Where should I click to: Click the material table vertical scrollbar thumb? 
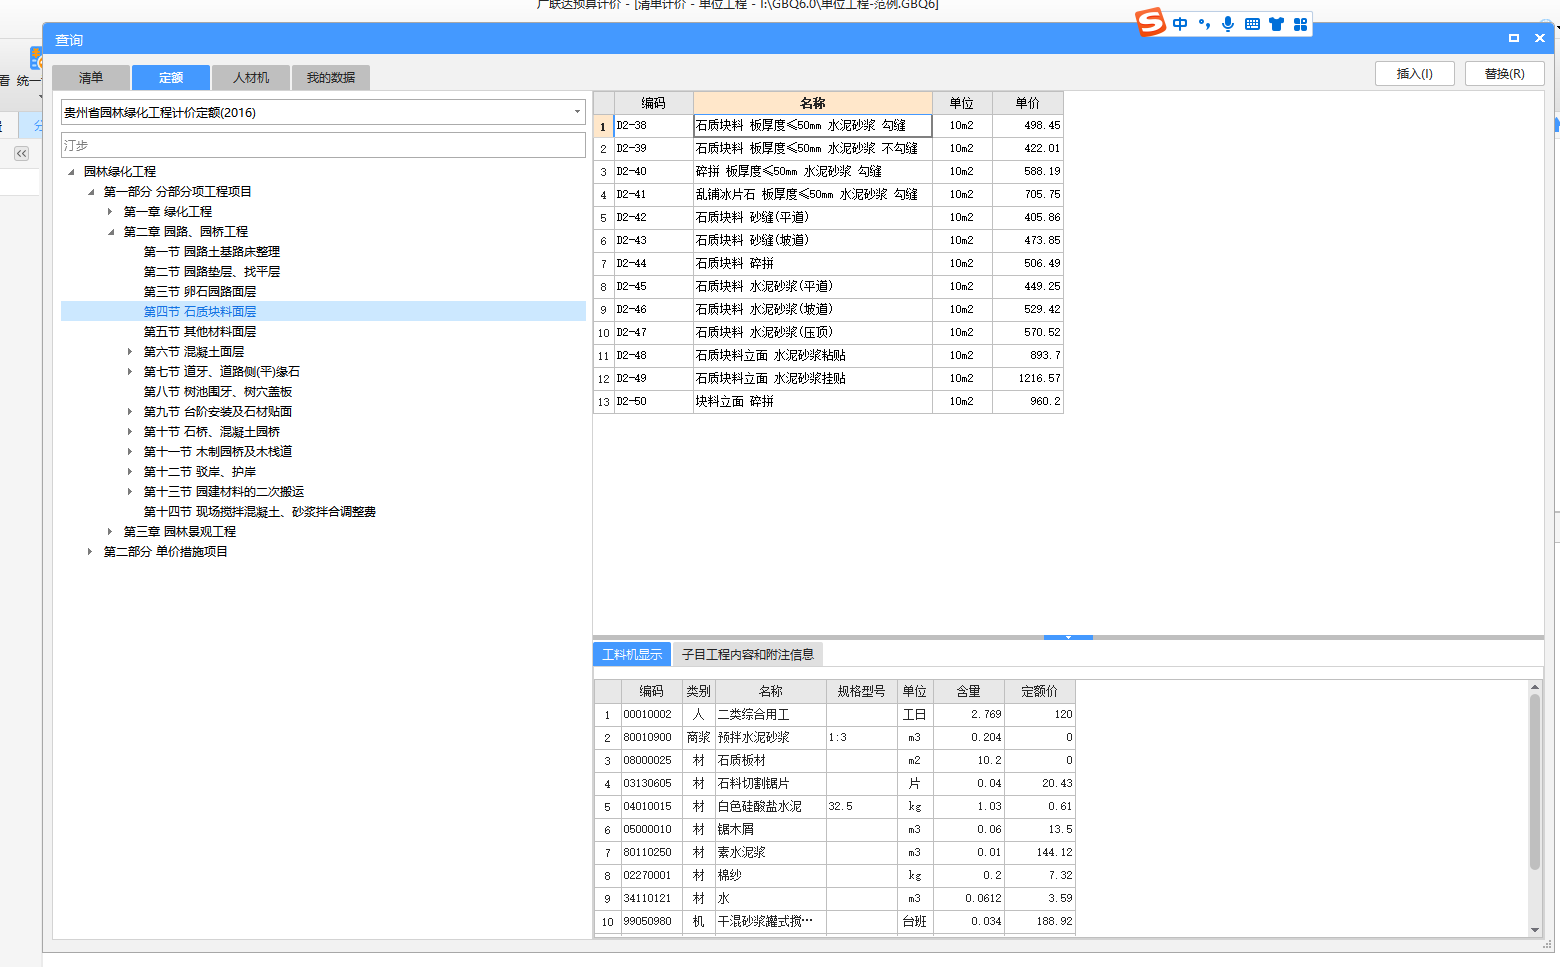[x=1535, y=782]
